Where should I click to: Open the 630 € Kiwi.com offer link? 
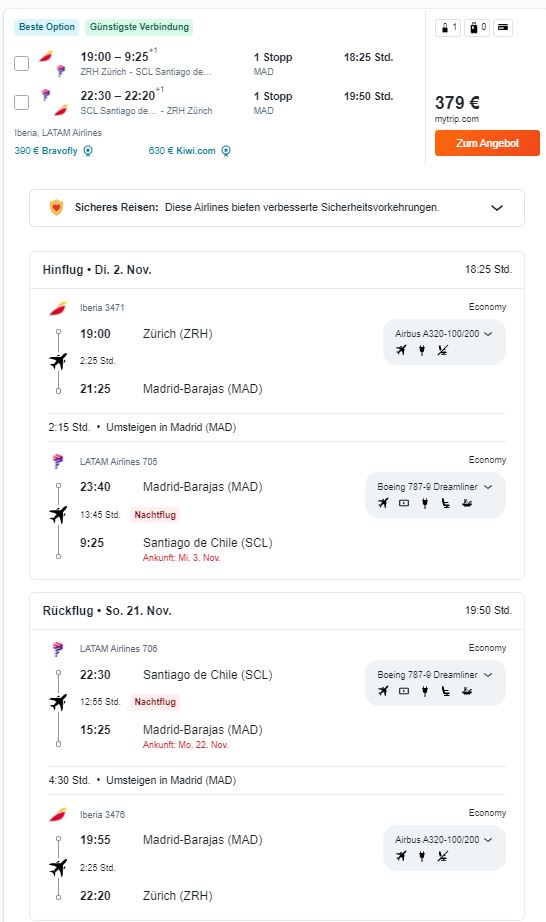(x=182, y=151)
